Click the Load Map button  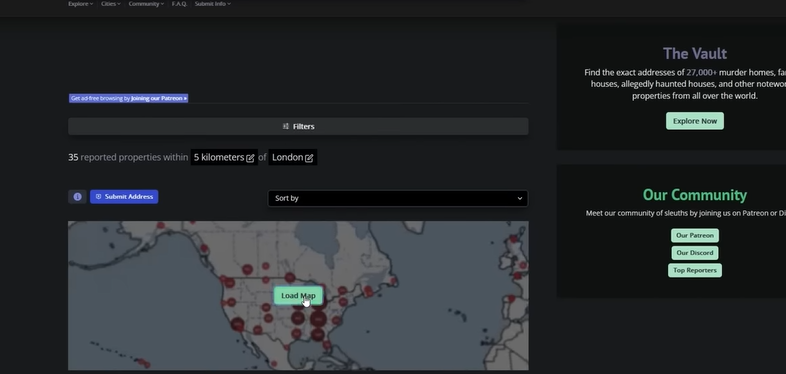coord(298,296)
